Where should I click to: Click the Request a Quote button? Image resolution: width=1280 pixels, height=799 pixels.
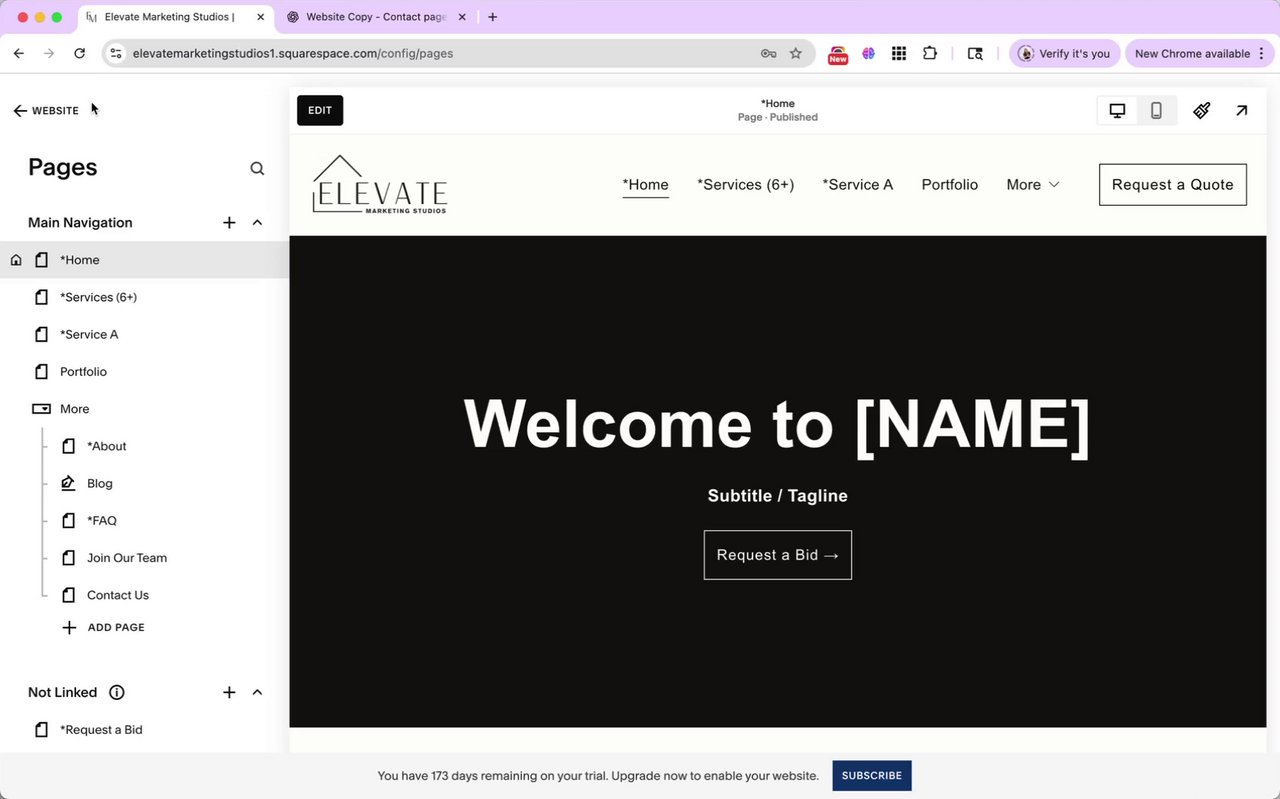click(x=1173, y=184)
